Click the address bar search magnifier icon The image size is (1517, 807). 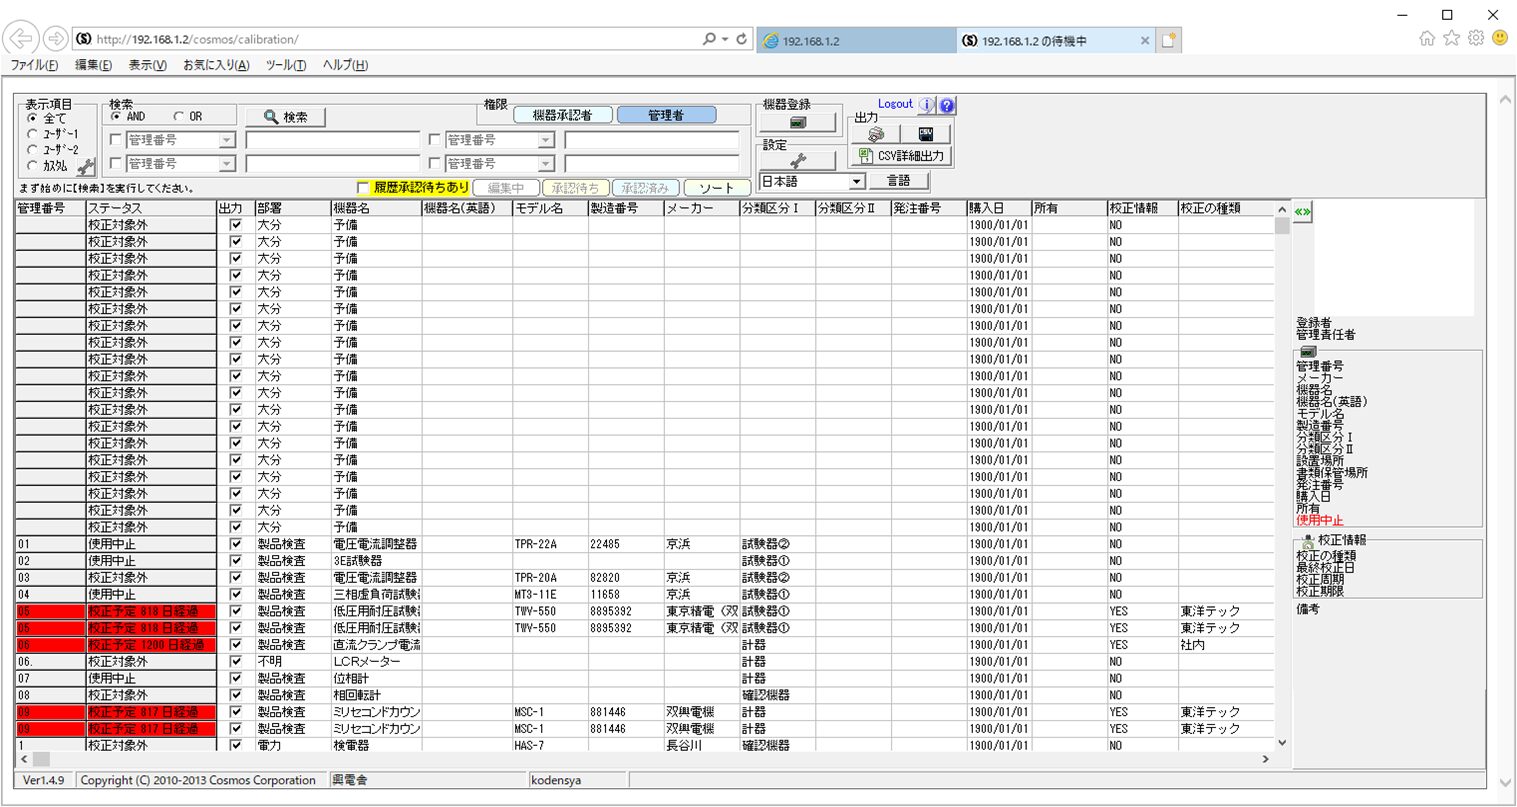709,39
